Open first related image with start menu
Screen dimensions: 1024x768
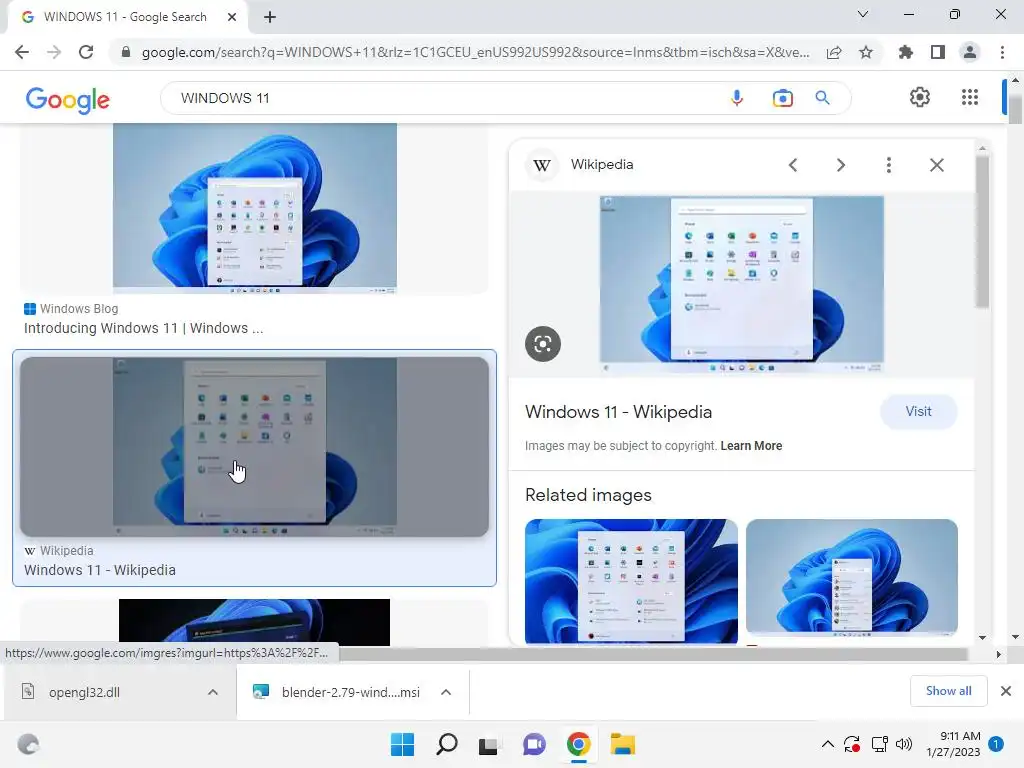pyautogui.click(x=632, y=581)
